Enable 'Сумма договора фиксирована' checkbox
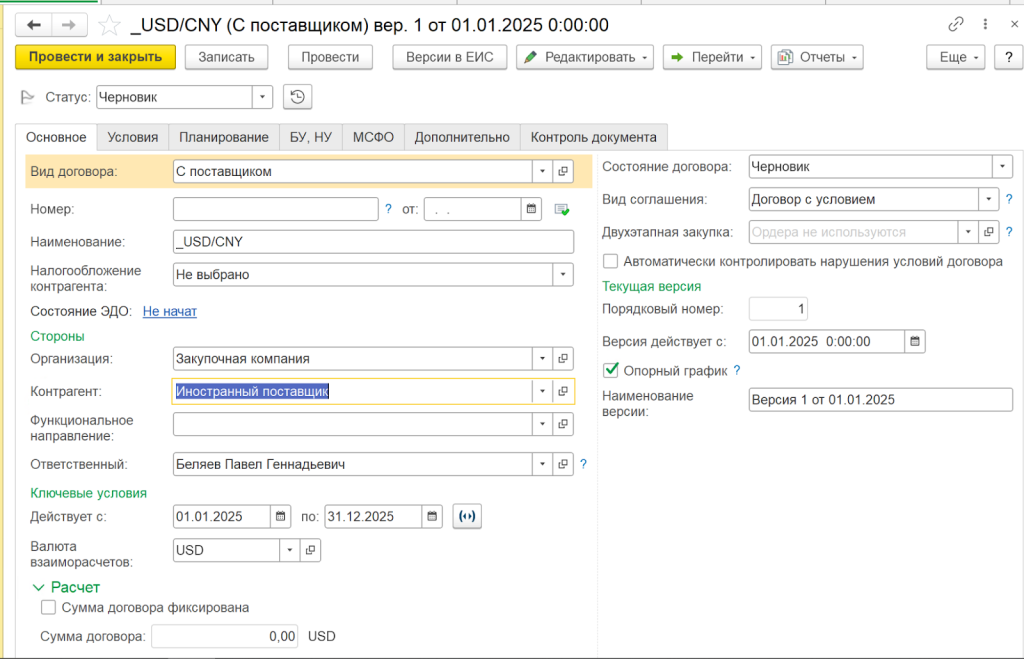 pyautogui.click(x=48, y=607)
